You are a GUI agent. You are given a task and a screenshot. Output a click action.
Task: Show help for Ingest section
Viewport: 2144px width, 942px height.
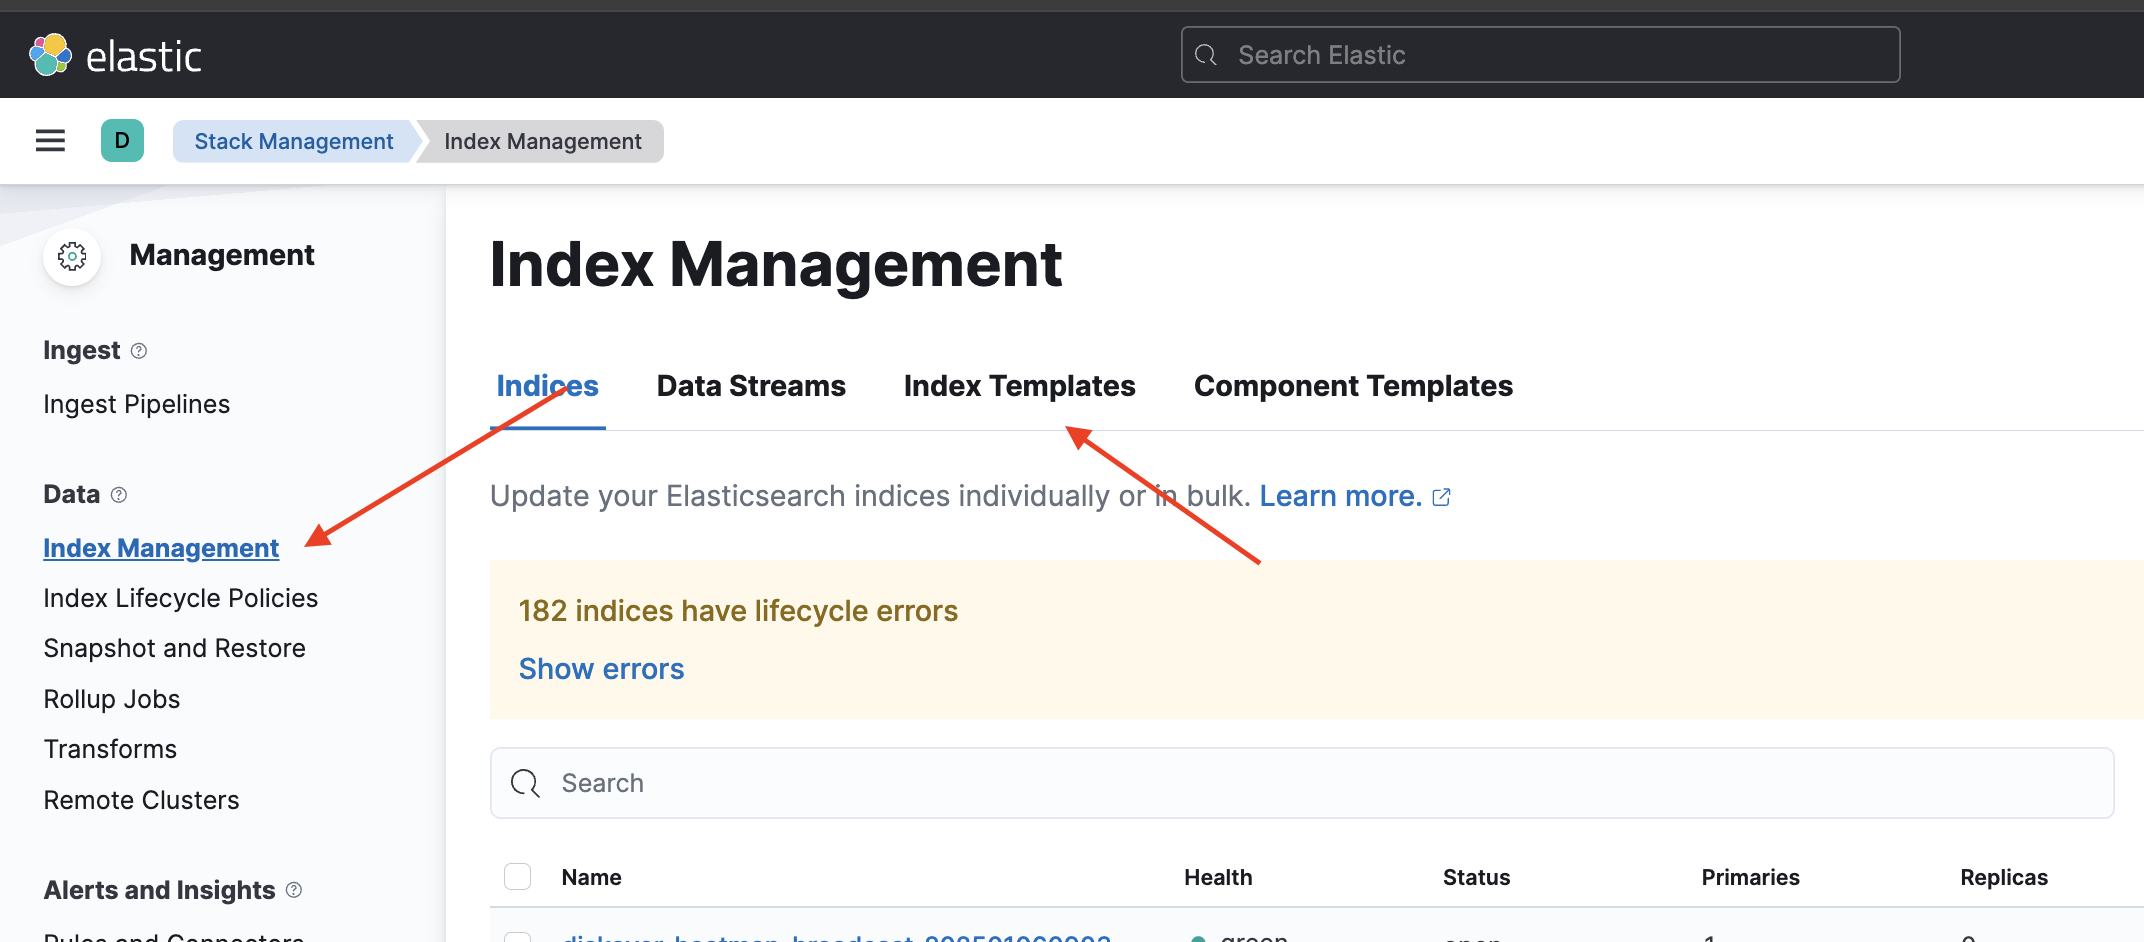(139, 351)
